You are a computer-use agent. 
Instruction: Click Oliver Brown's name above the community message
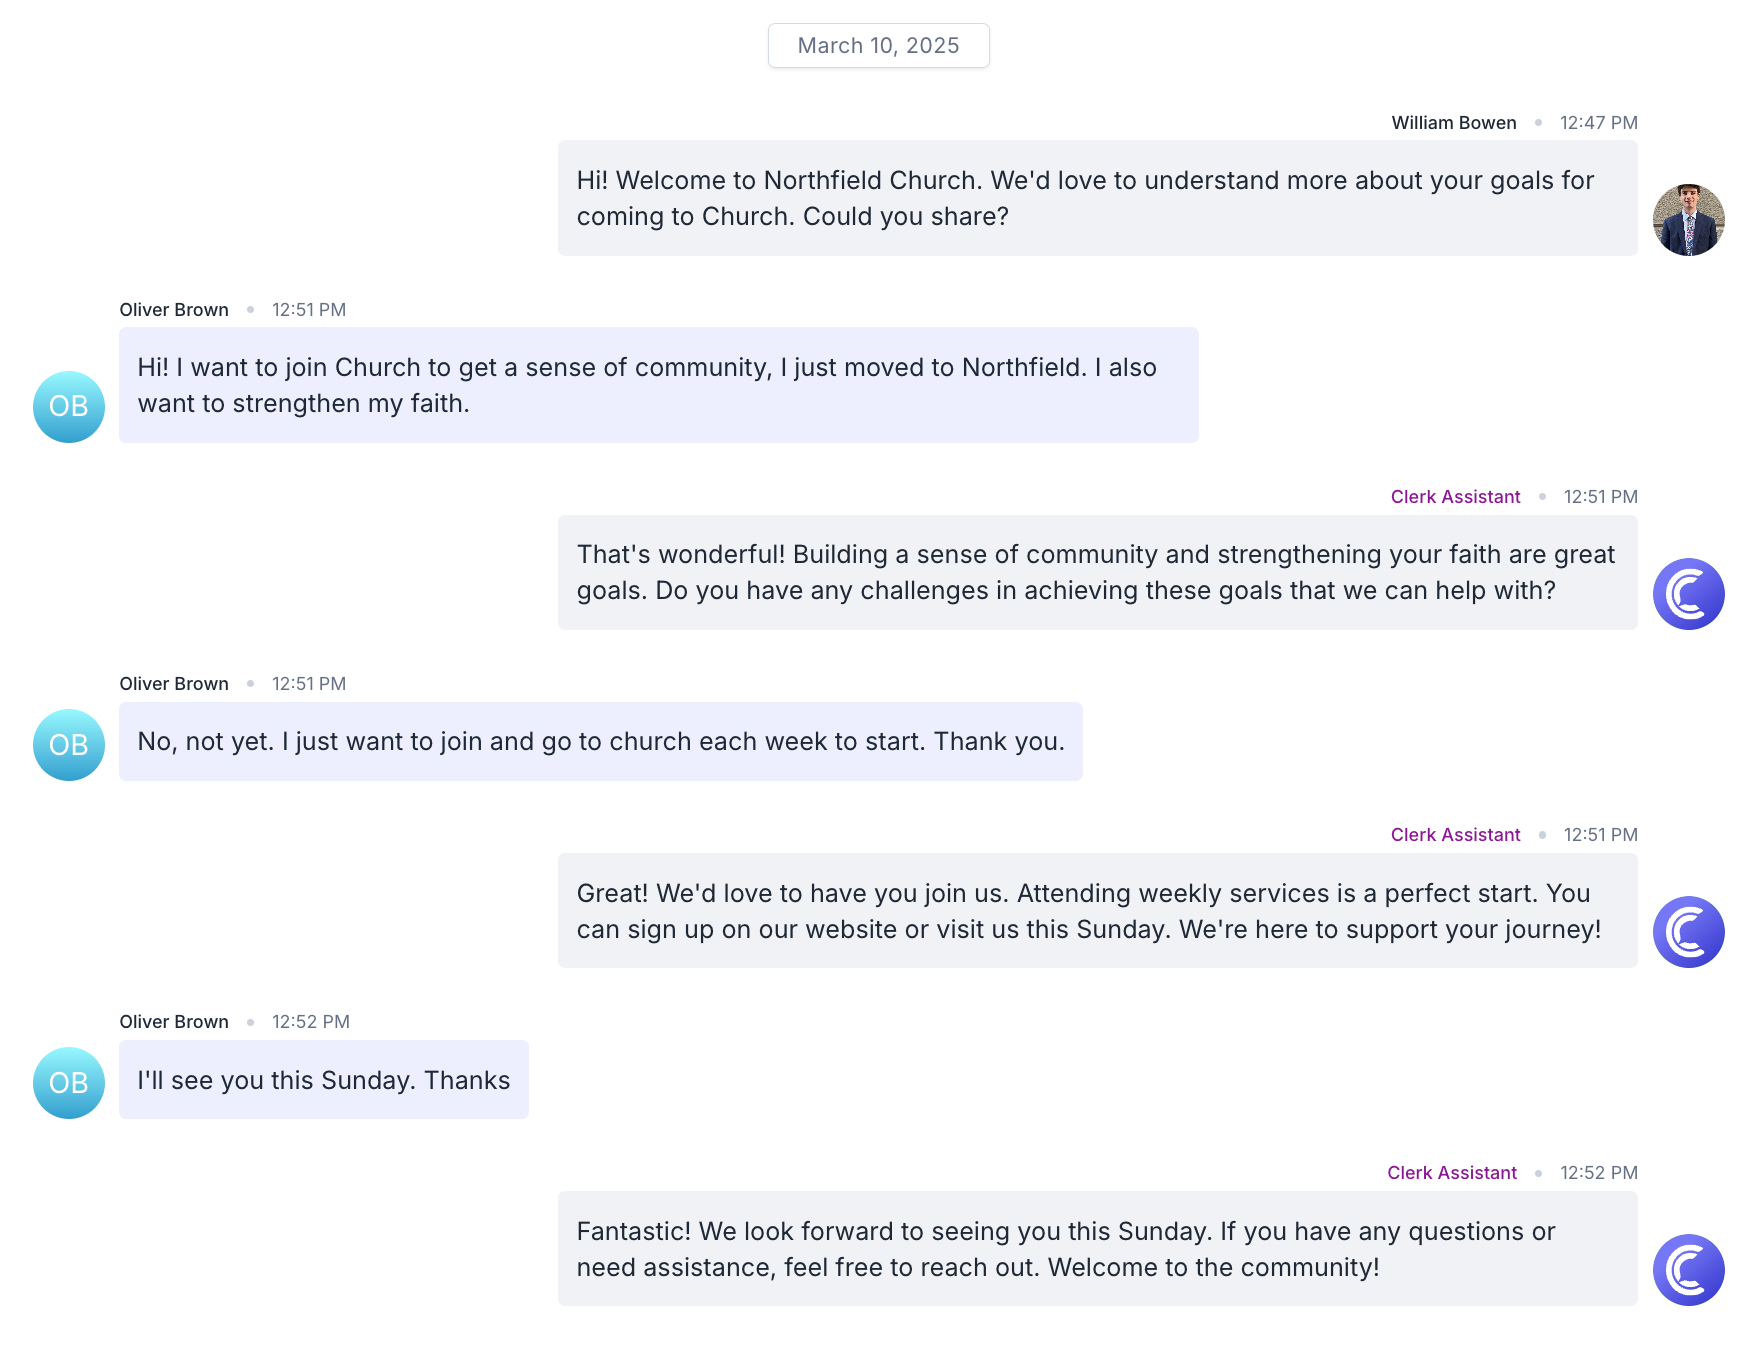[x=174, y=310]
